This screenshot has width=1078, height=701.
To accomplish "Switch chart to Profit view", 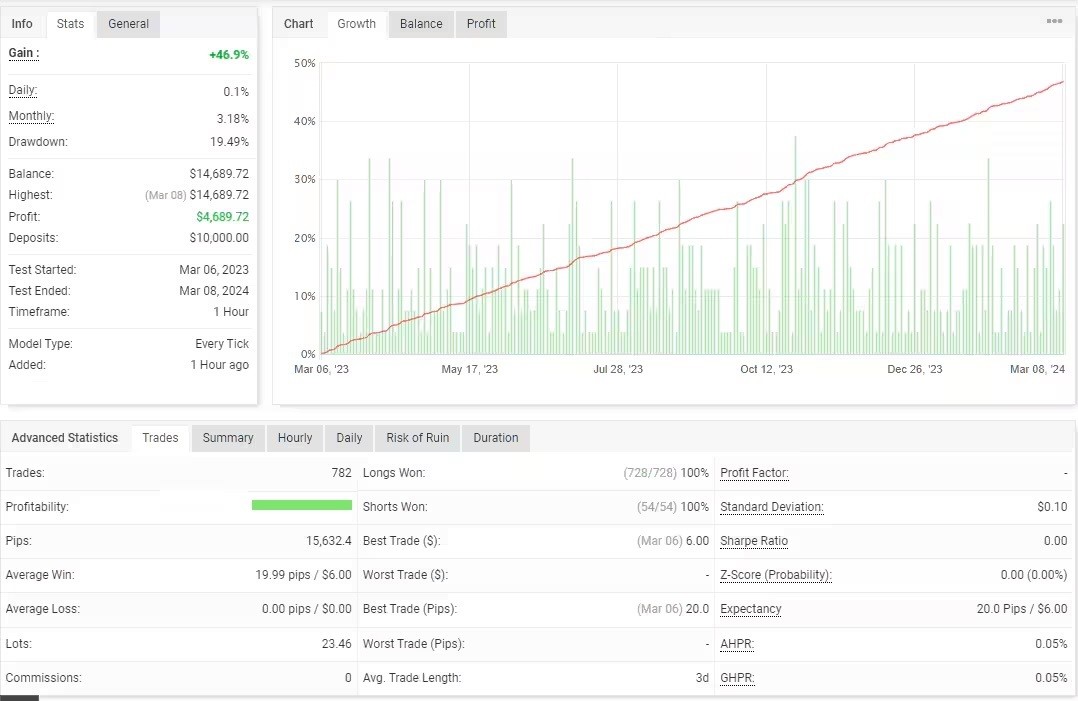I will (481, 24).
